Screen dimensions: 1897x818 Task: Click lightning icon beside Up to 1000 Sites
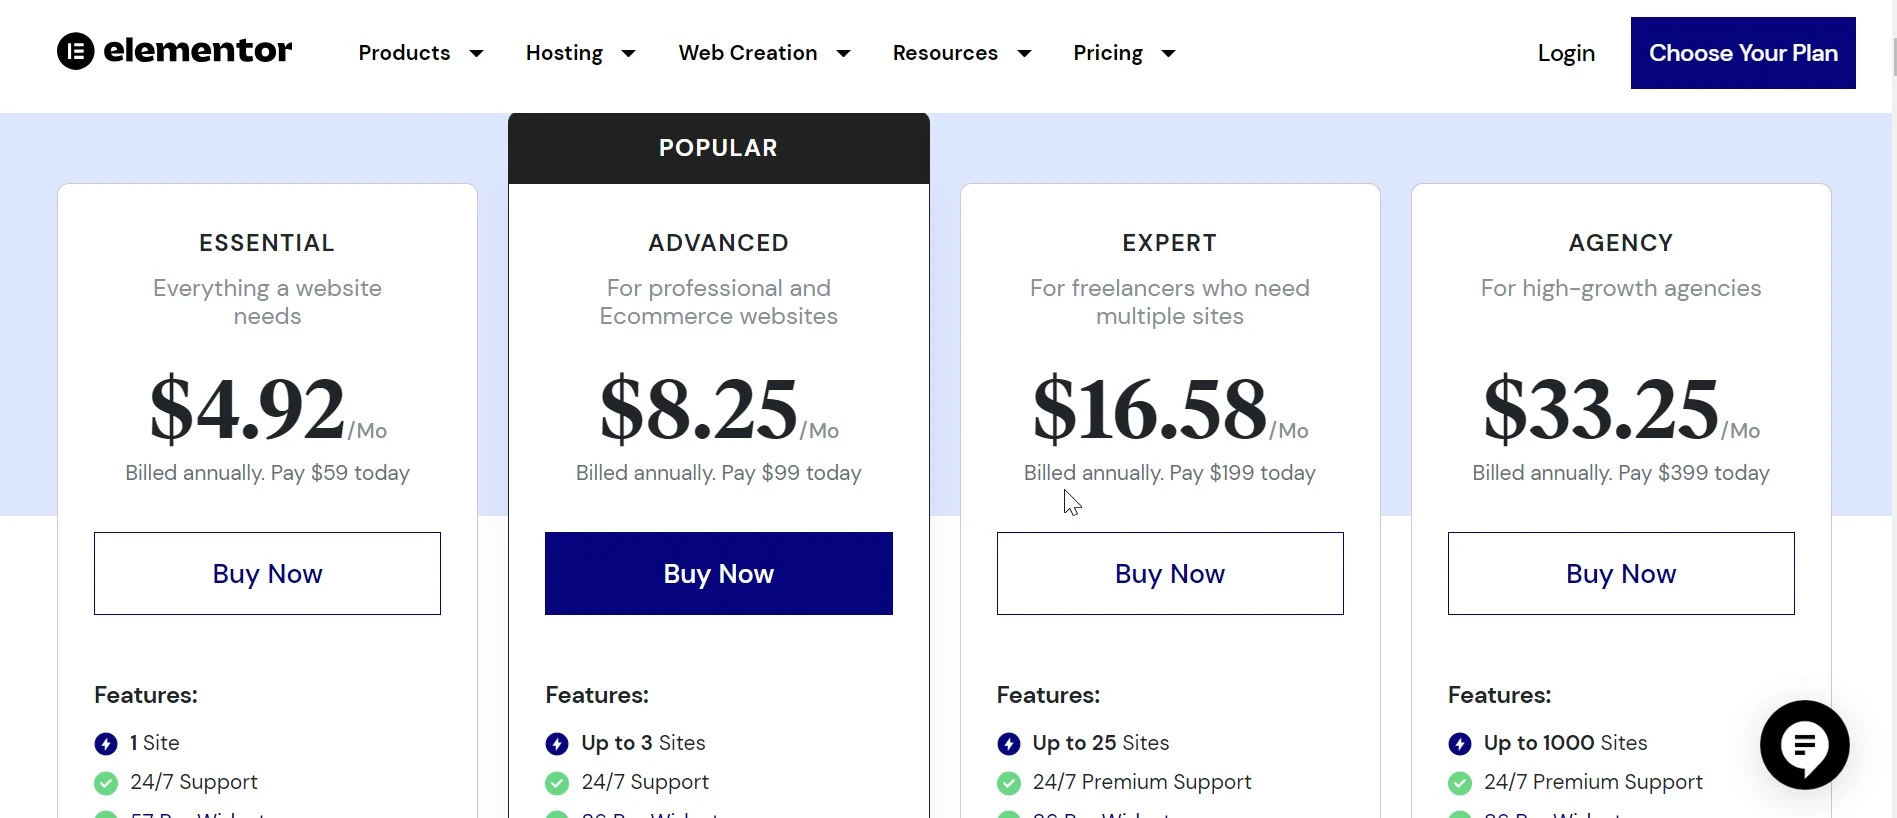pyautogui.click(x=1460, y=744)
